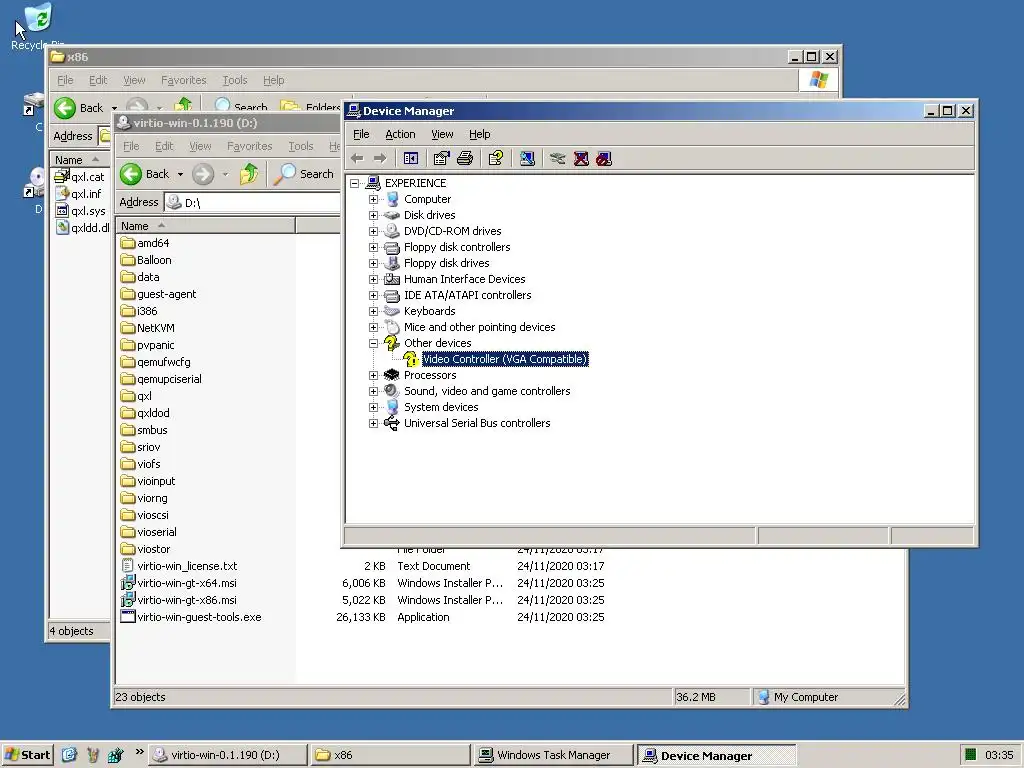1024x768 pixels.
Task: Open Favorites menu in virtio-win window
Action: tap(249, 146)
